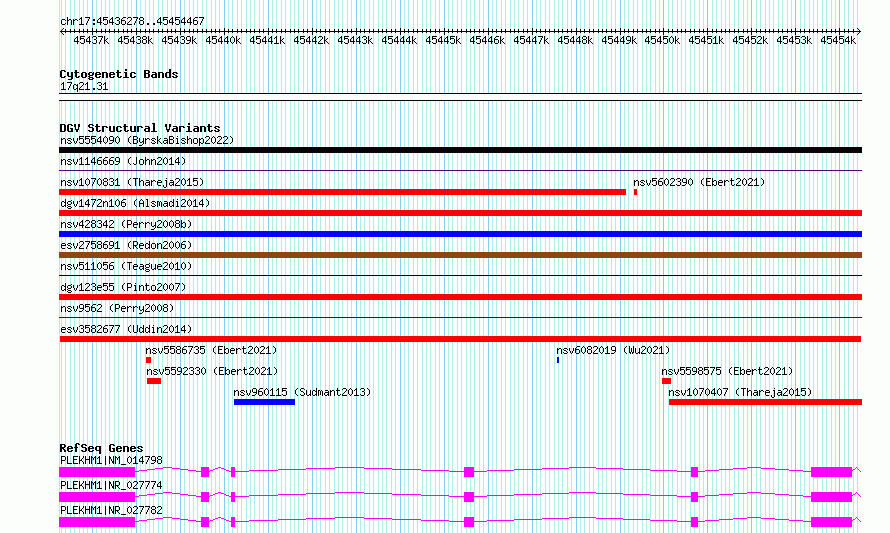Click the chr17:45436278..45454467 coordinates text
The width and height of the screenshot is (890, 533).
point(132,21)
